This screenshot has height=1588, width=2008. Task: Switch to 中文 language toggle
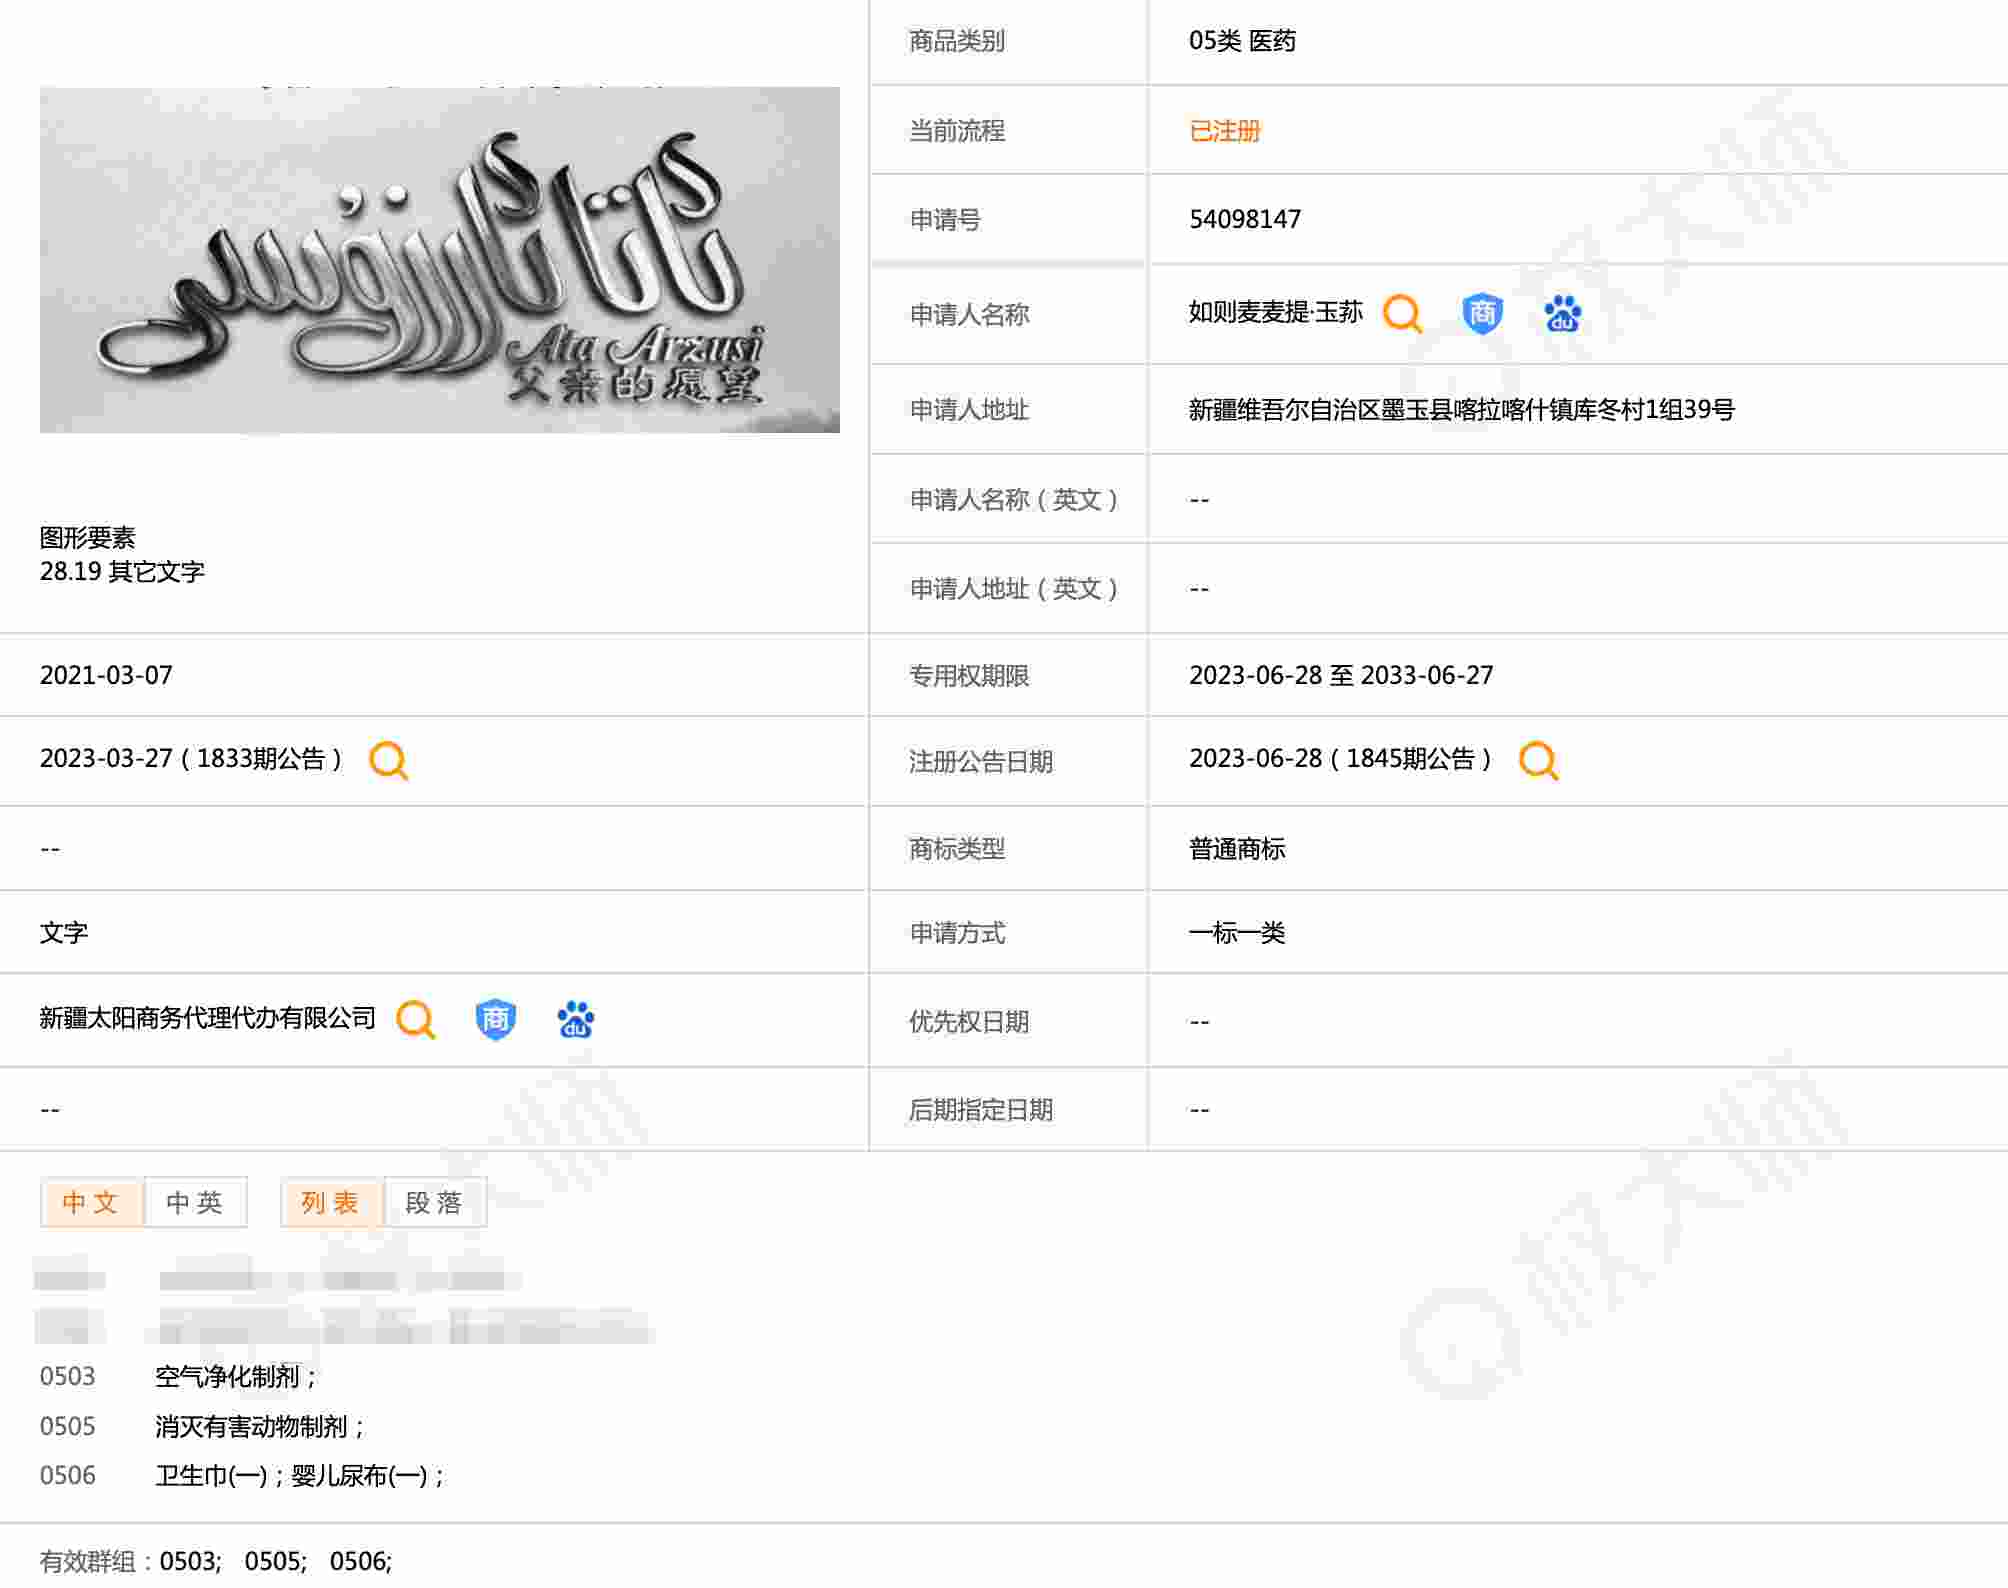(91, 1202)
